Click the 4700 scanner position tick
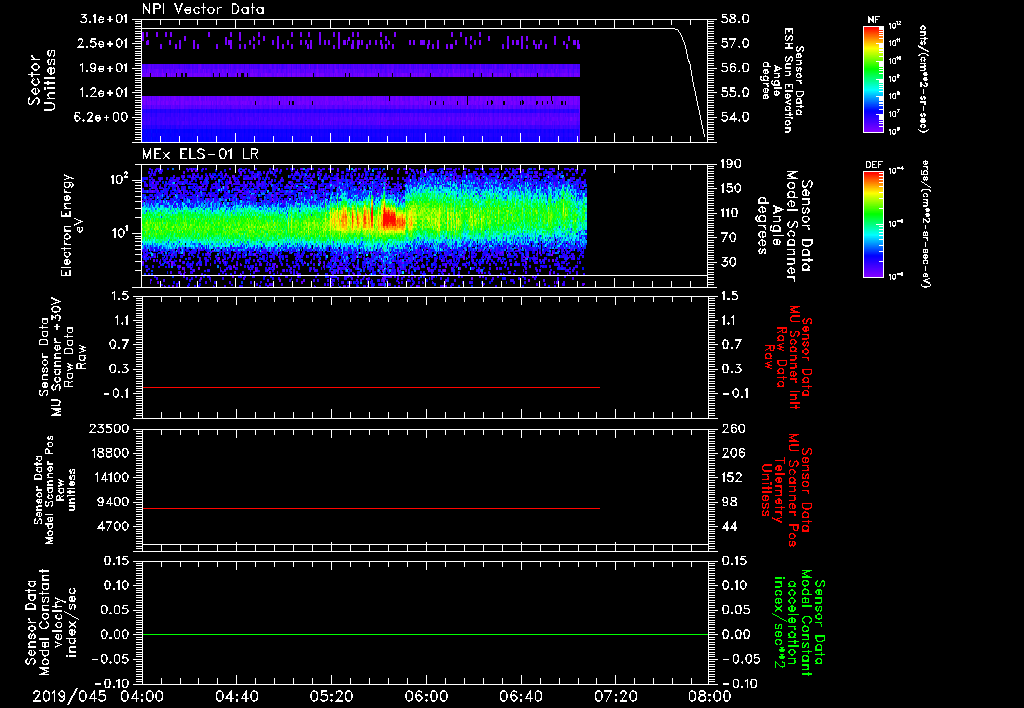Image resolution: width=1024 pixels, height=708 pixels. pyautogui.click(x=113, y=526)
